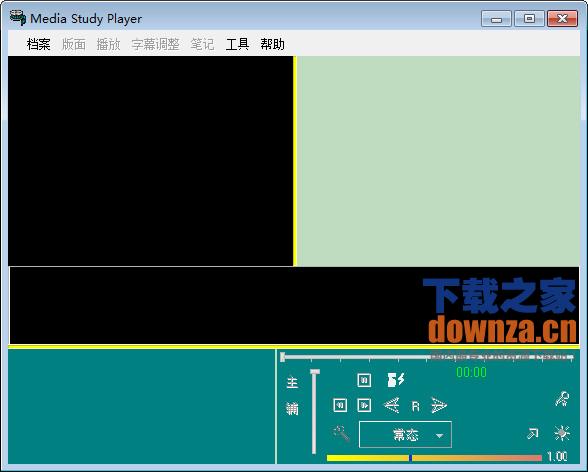Click the yellow-orange speed slider bar
Viewport: 588px width, 472px height.
pyautogui.click(x=434, y=457)
